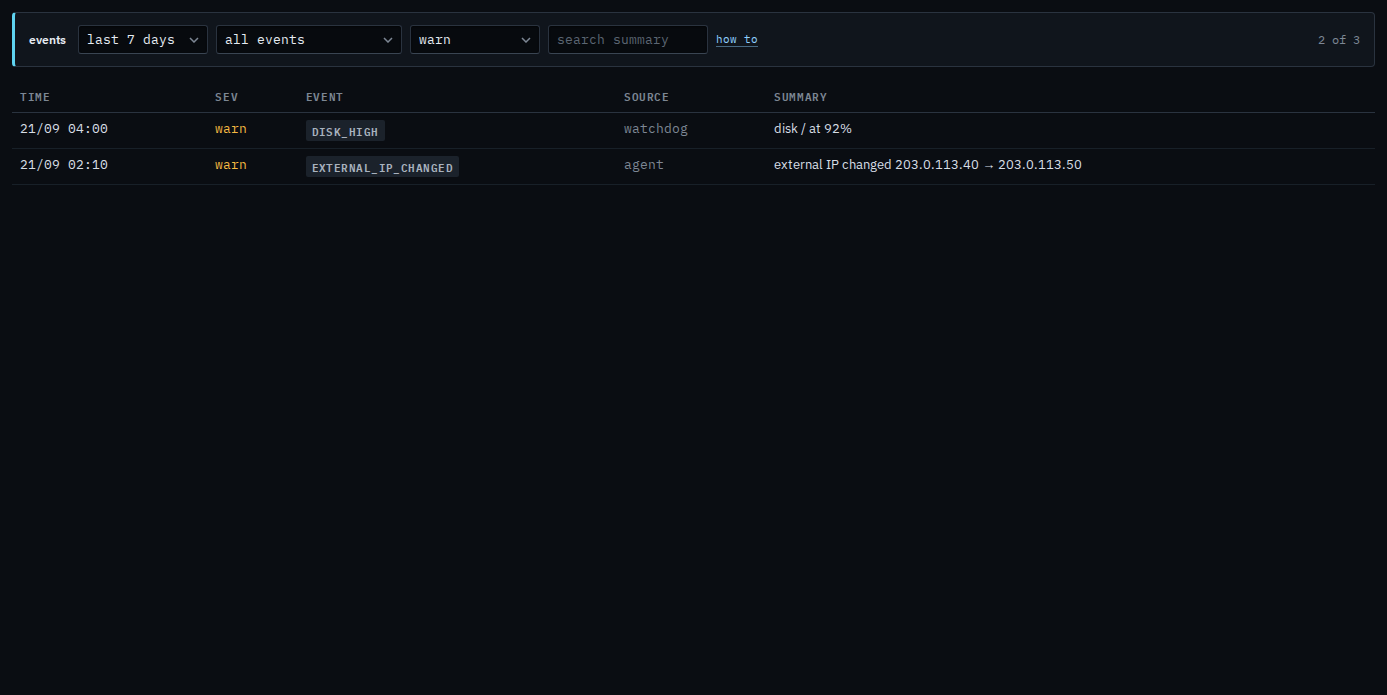Image resolution: width=1387 pixels, height=695 pixels.
Task: Open the 'all events' type dropdown
Action: click(309, 40)
